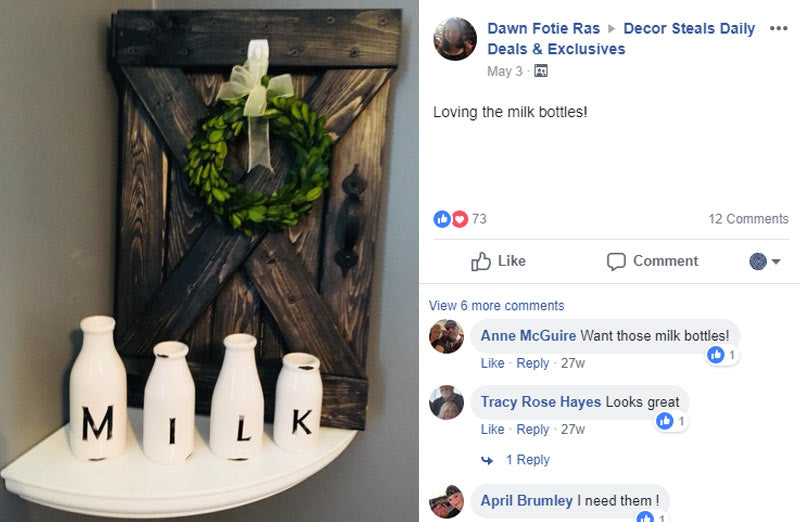
Task: Open Dawn Fotie Ras profile name link
Action: (543, 28)
